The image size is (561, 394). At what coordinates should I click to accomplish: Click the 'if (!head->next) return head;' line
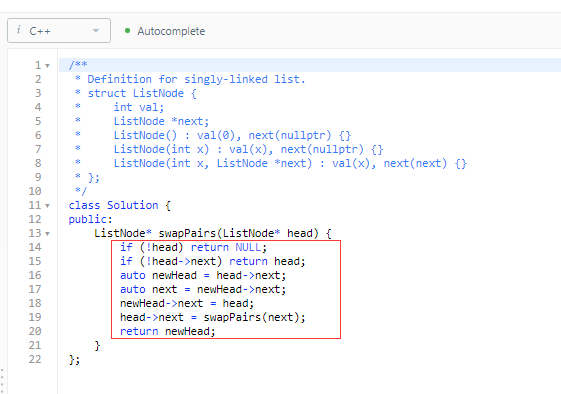point(213,261)
